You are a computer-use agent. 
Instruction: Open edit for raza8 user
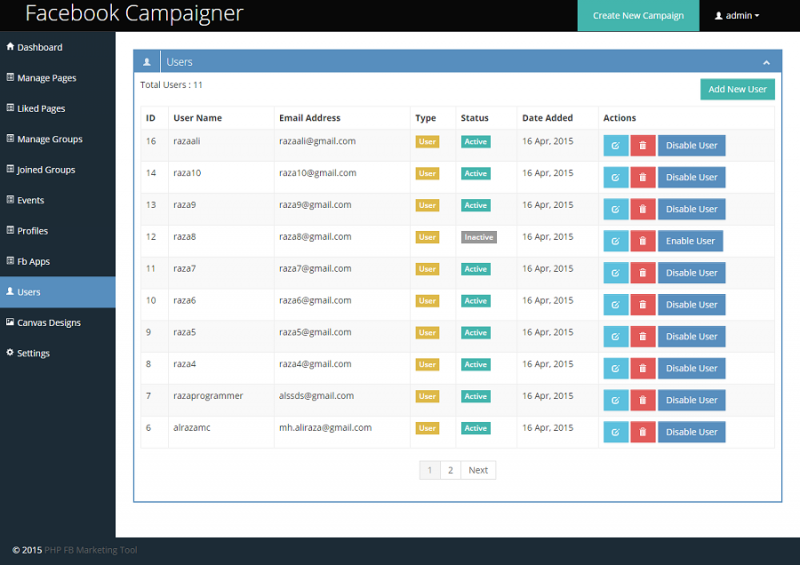(x=615, y=241)
